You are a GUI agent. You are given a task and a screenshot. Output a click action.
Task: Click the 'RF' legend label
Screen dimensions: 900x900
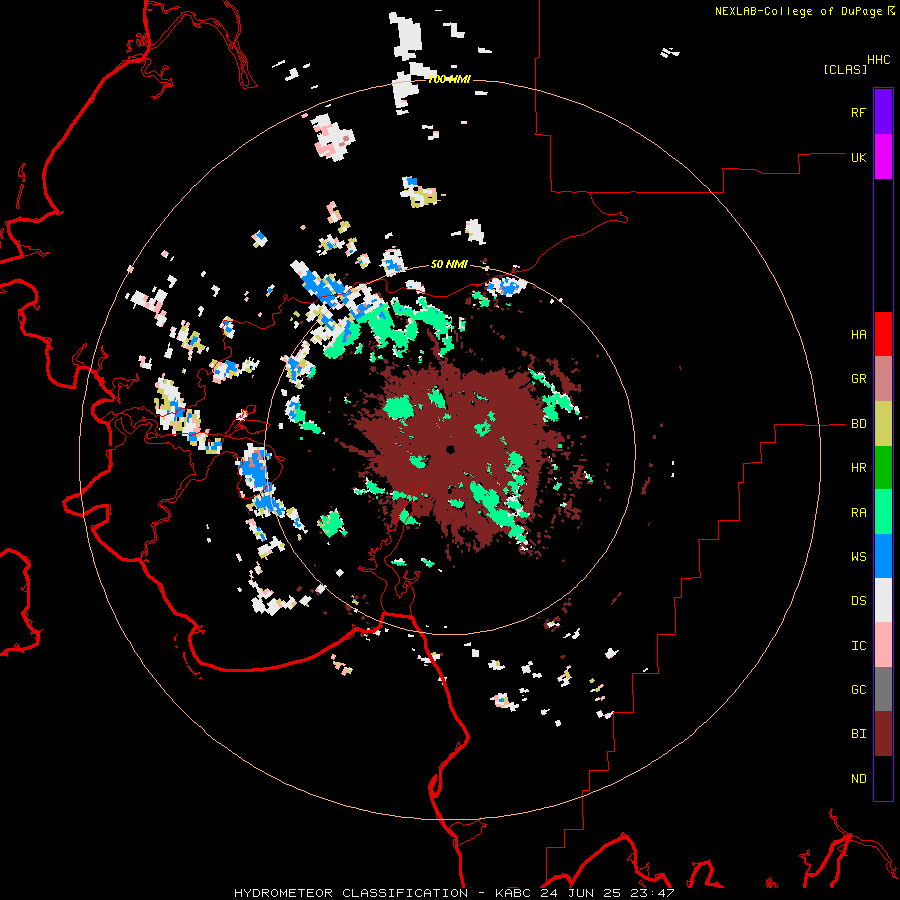[x=858, y=112]
